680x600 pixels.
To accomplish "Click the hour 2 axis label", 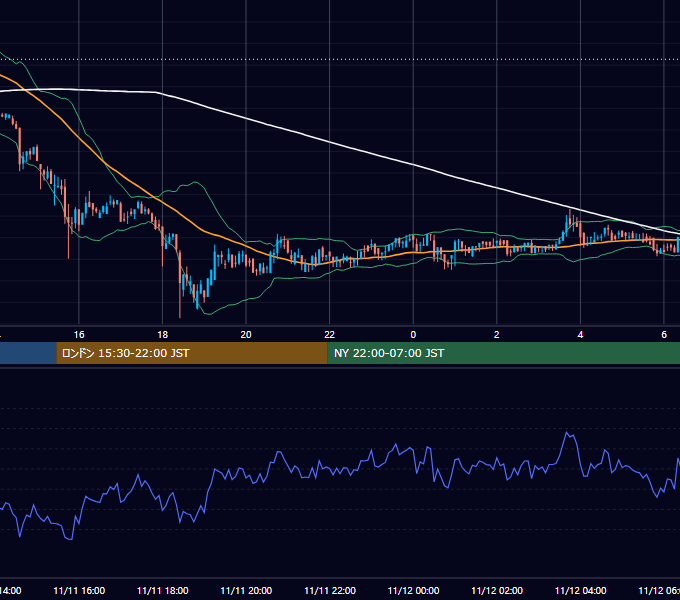I will click(497, 335).
